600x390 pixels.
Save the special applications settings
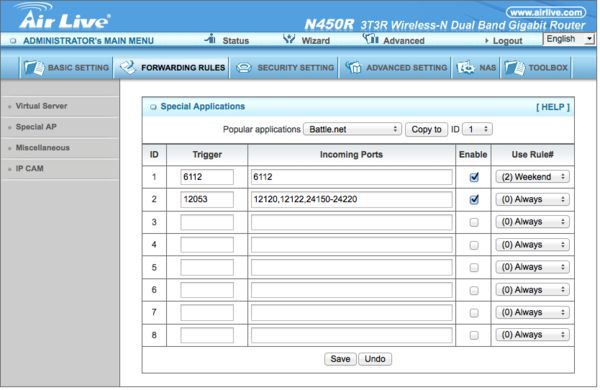point(340,359)
